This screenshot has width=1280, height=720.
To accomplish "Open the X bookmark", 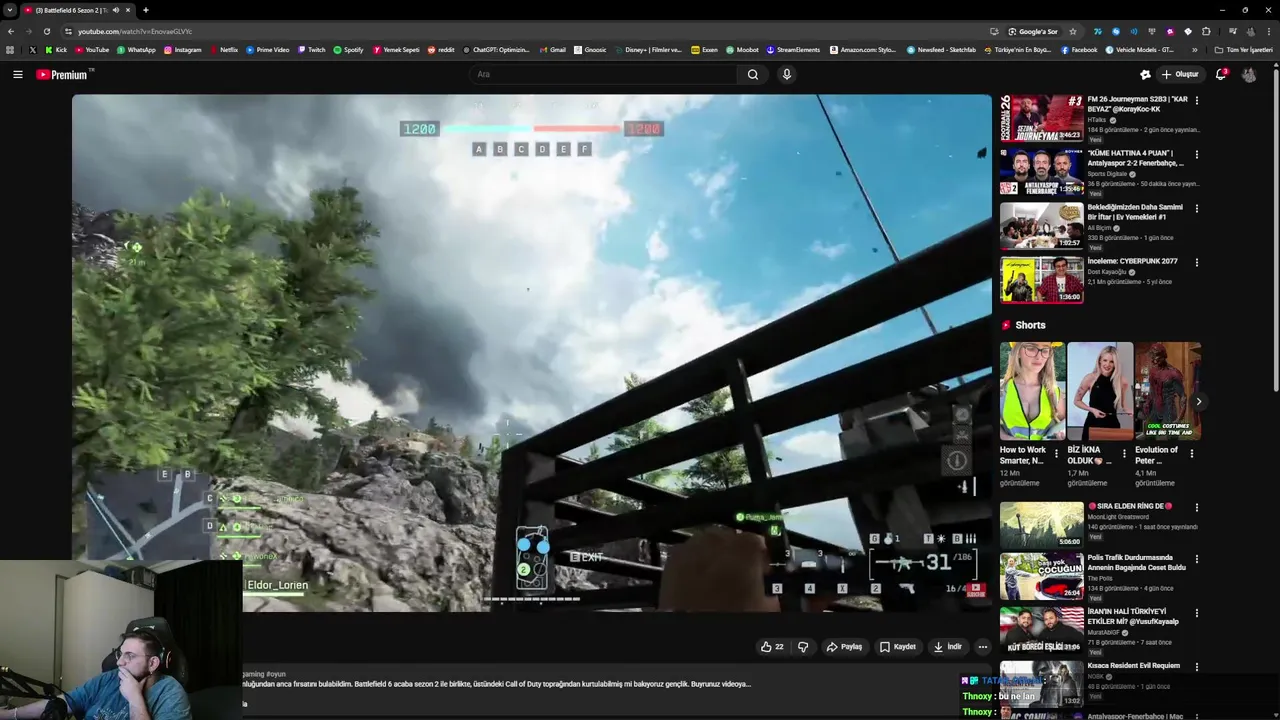I will click(32, 49).
